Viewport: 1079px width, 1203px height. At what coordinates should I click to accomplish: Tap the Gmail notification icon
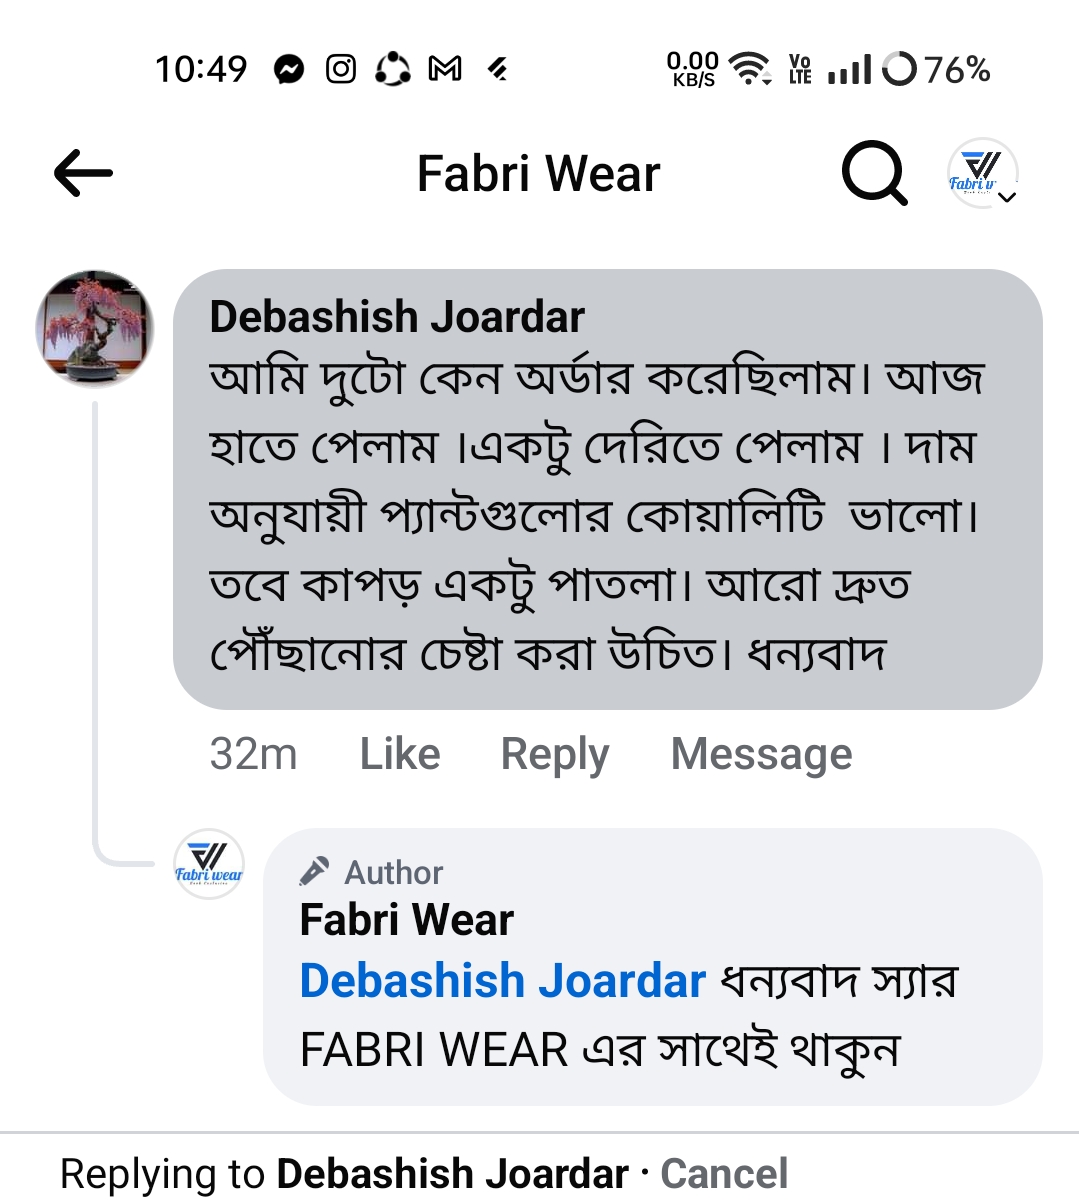pyautogui.click(x=445, y=69)
